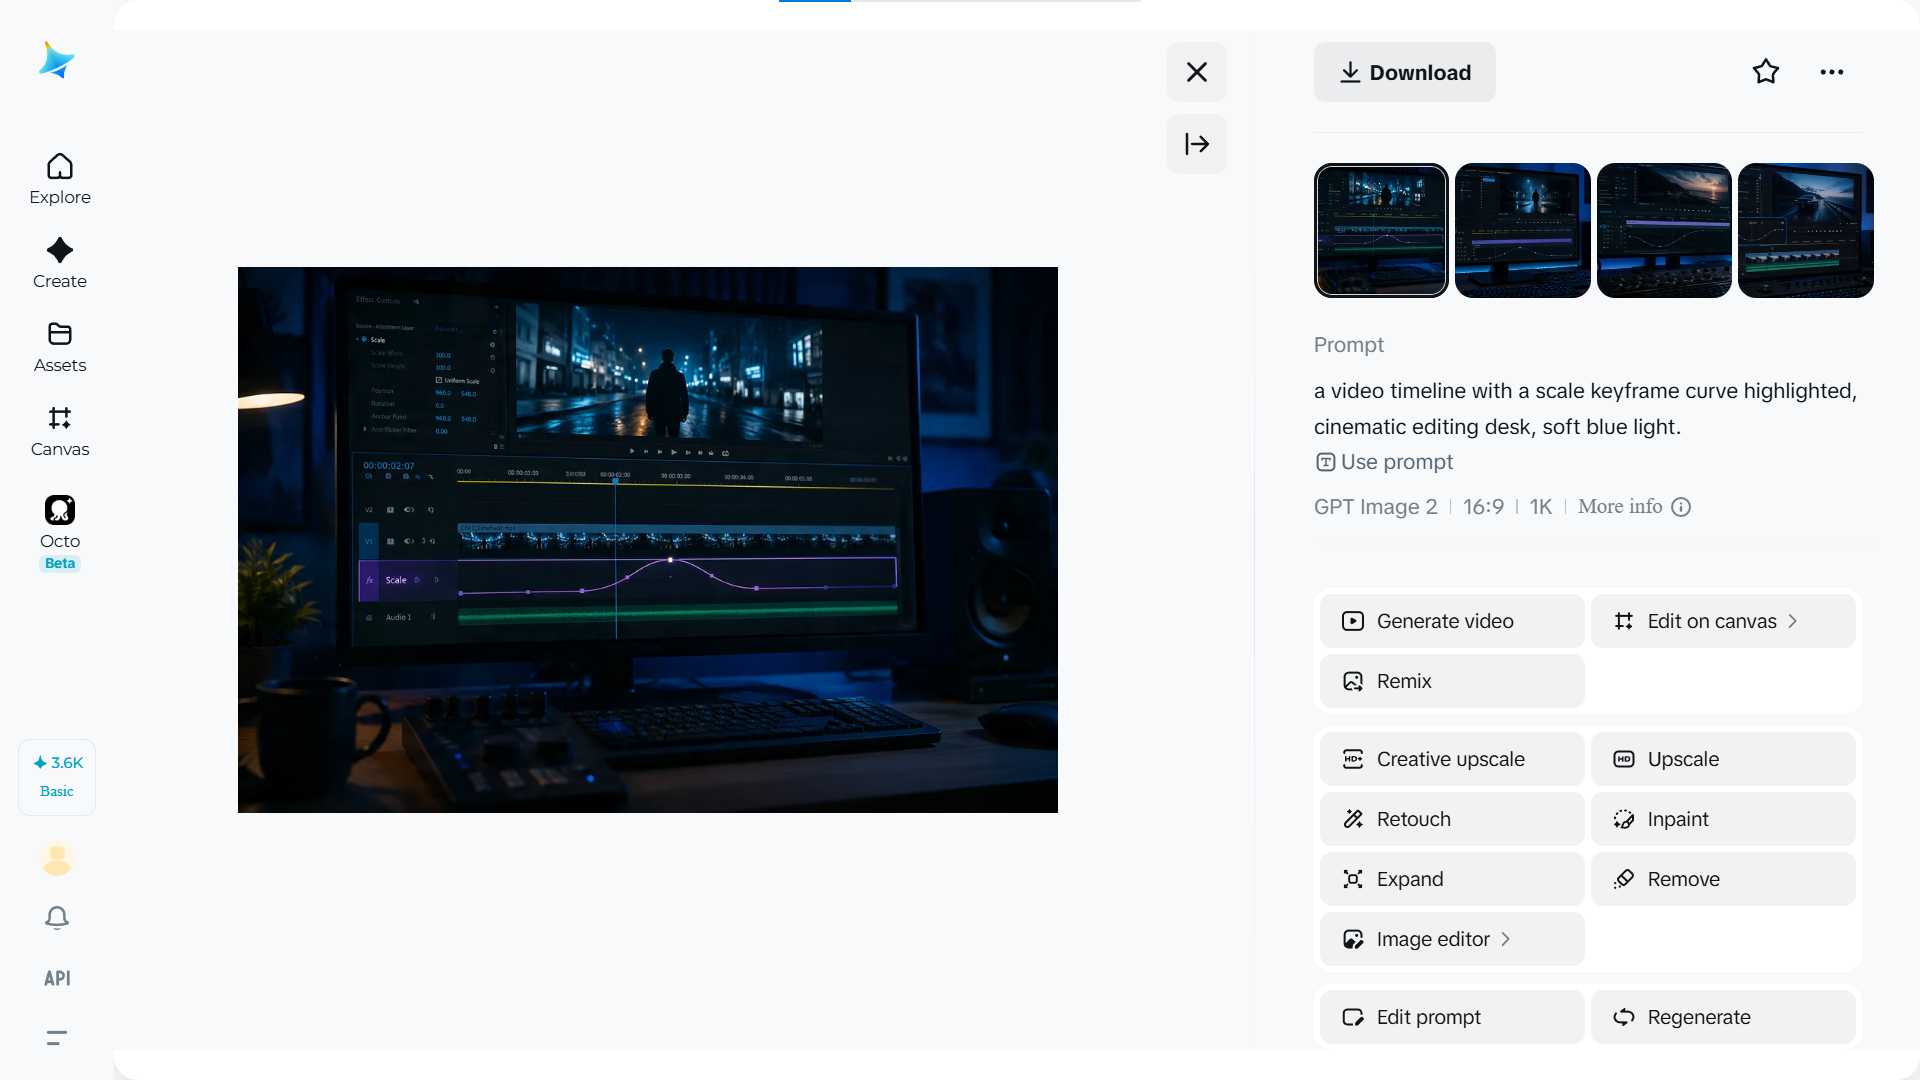Click the Generate video button
Image resolution: width=1920 pixels, height=1080 pixels.
click(x=1452, y=621)
